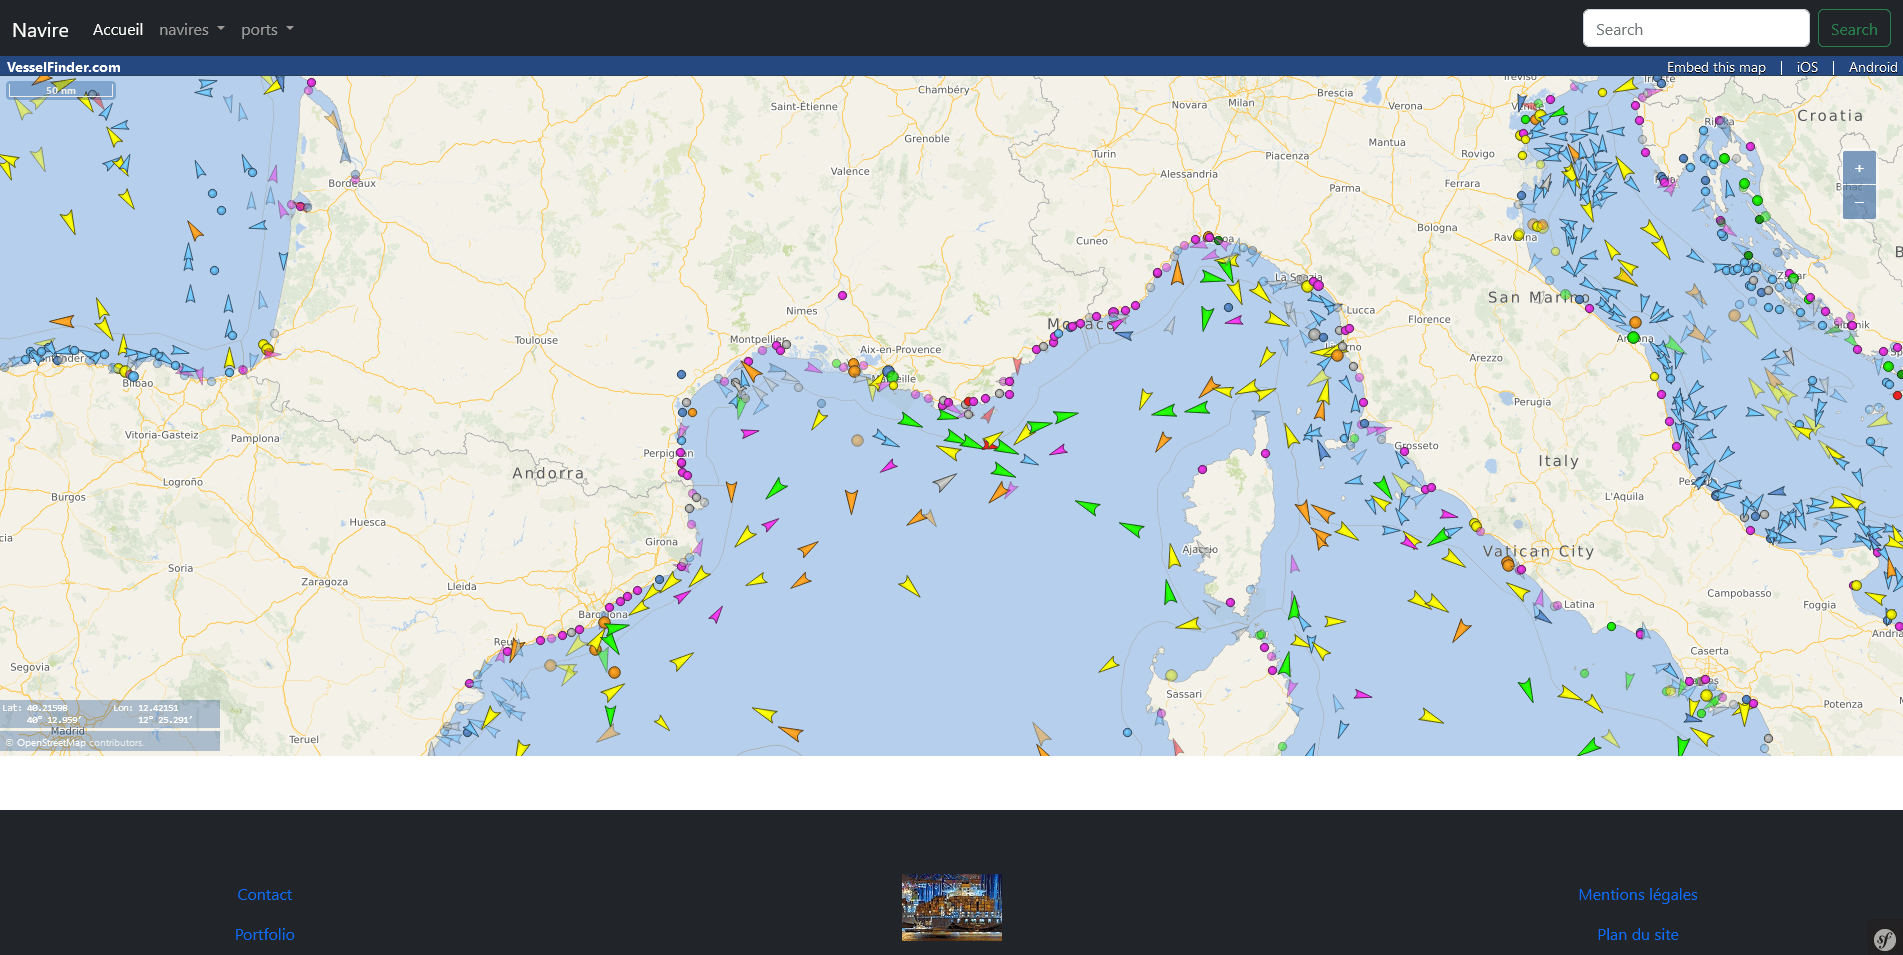The width and height of the screenshot is (1903, 955).
Task: Click the Perugia label on the map
Action: coord(1532,402)
